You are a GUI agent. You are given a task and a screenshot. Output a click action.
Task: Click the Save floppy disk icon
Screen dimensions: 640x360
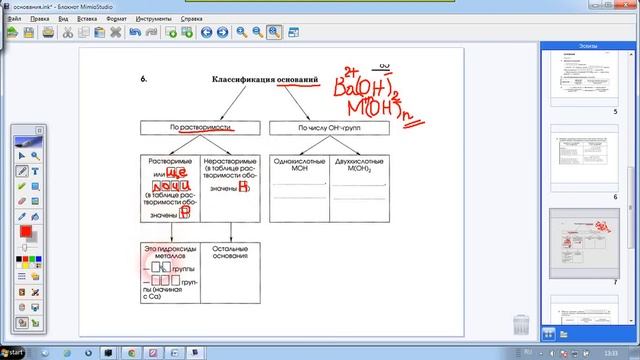tap(29, 32)
